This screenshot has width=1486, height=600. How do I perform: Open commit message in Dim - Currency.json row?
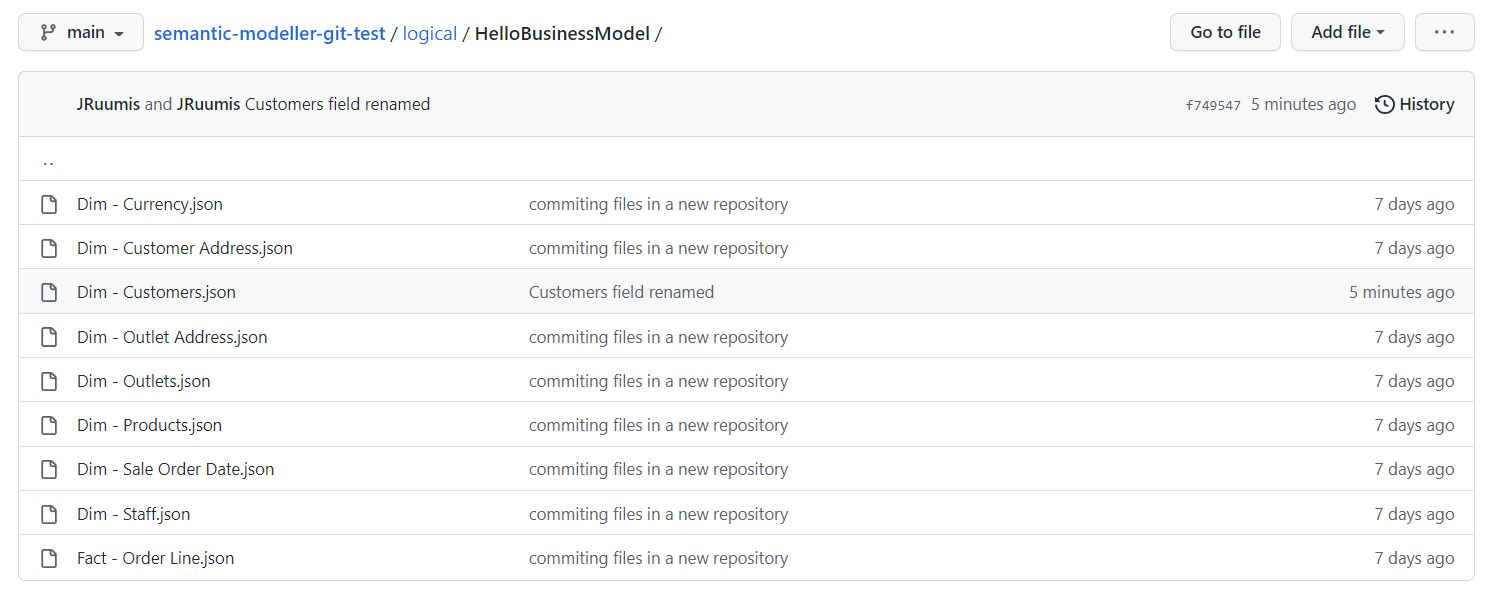tap(658, 204)
